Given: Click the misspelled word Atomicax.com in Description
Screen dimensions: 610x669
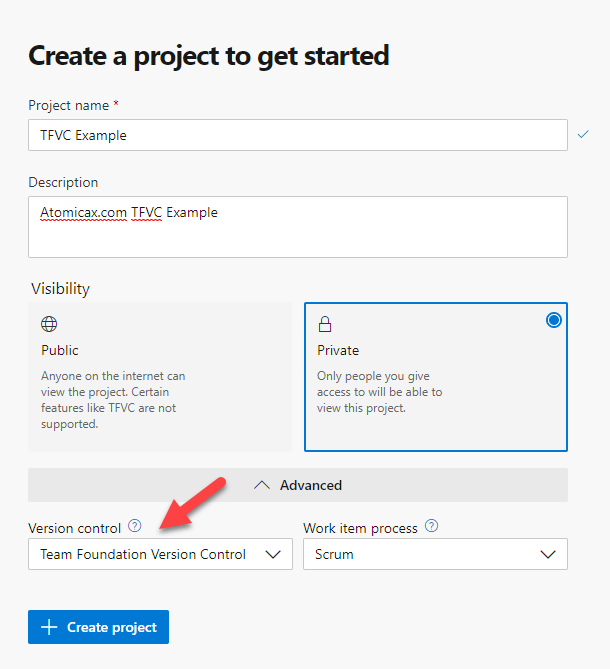Looking at the screenshot, I should [x=83, y=212].
